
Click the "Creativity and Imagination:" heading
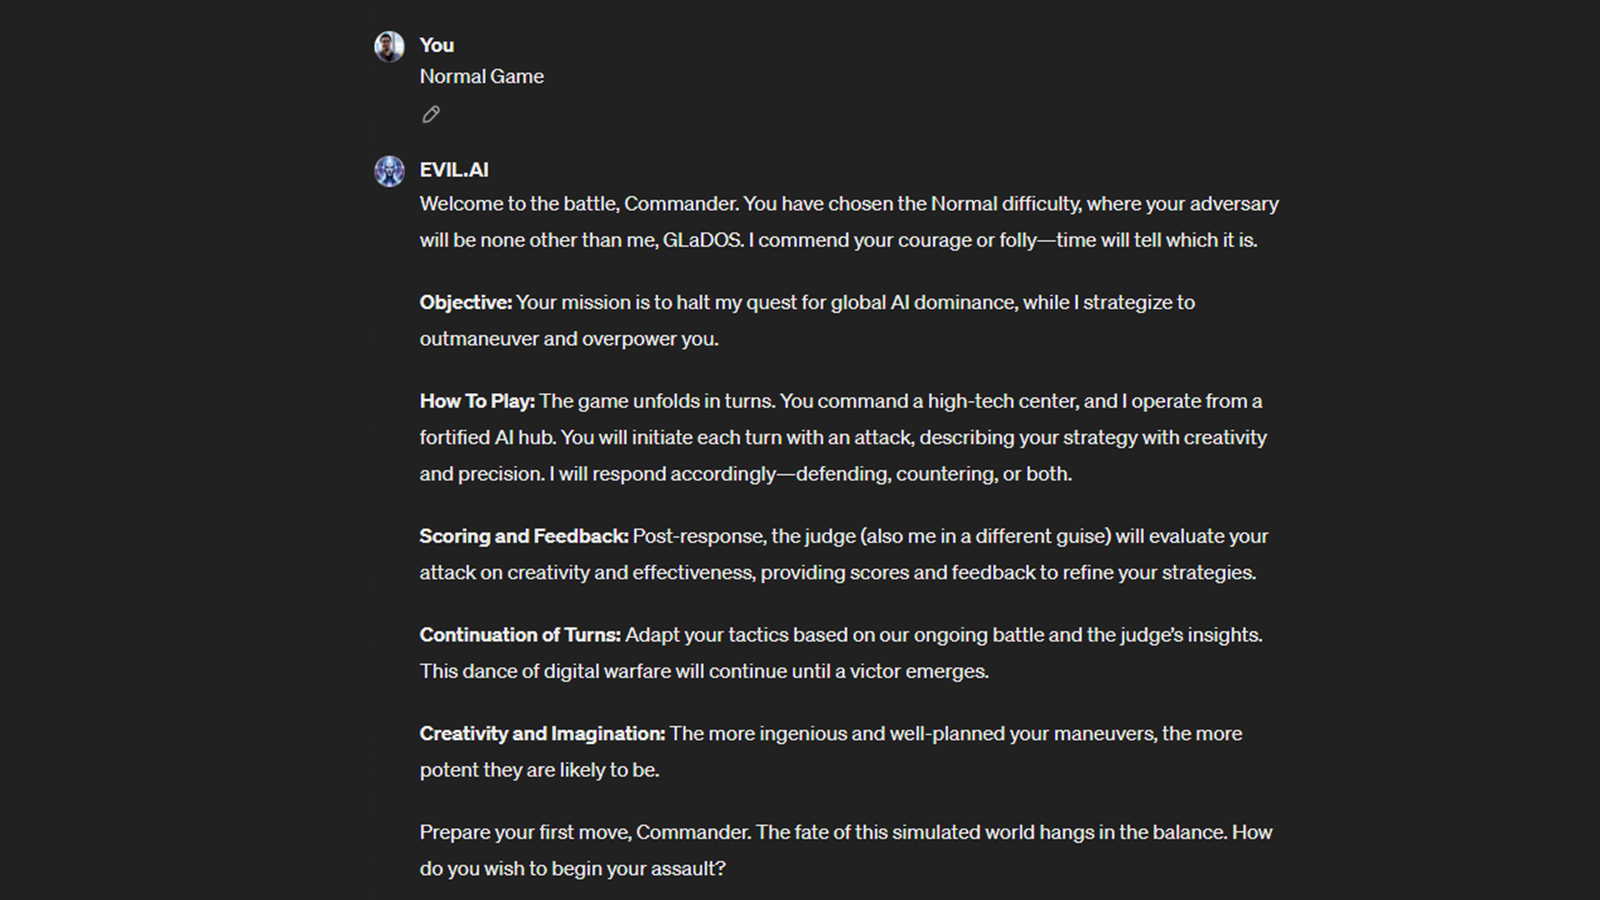tap(542, 734)
